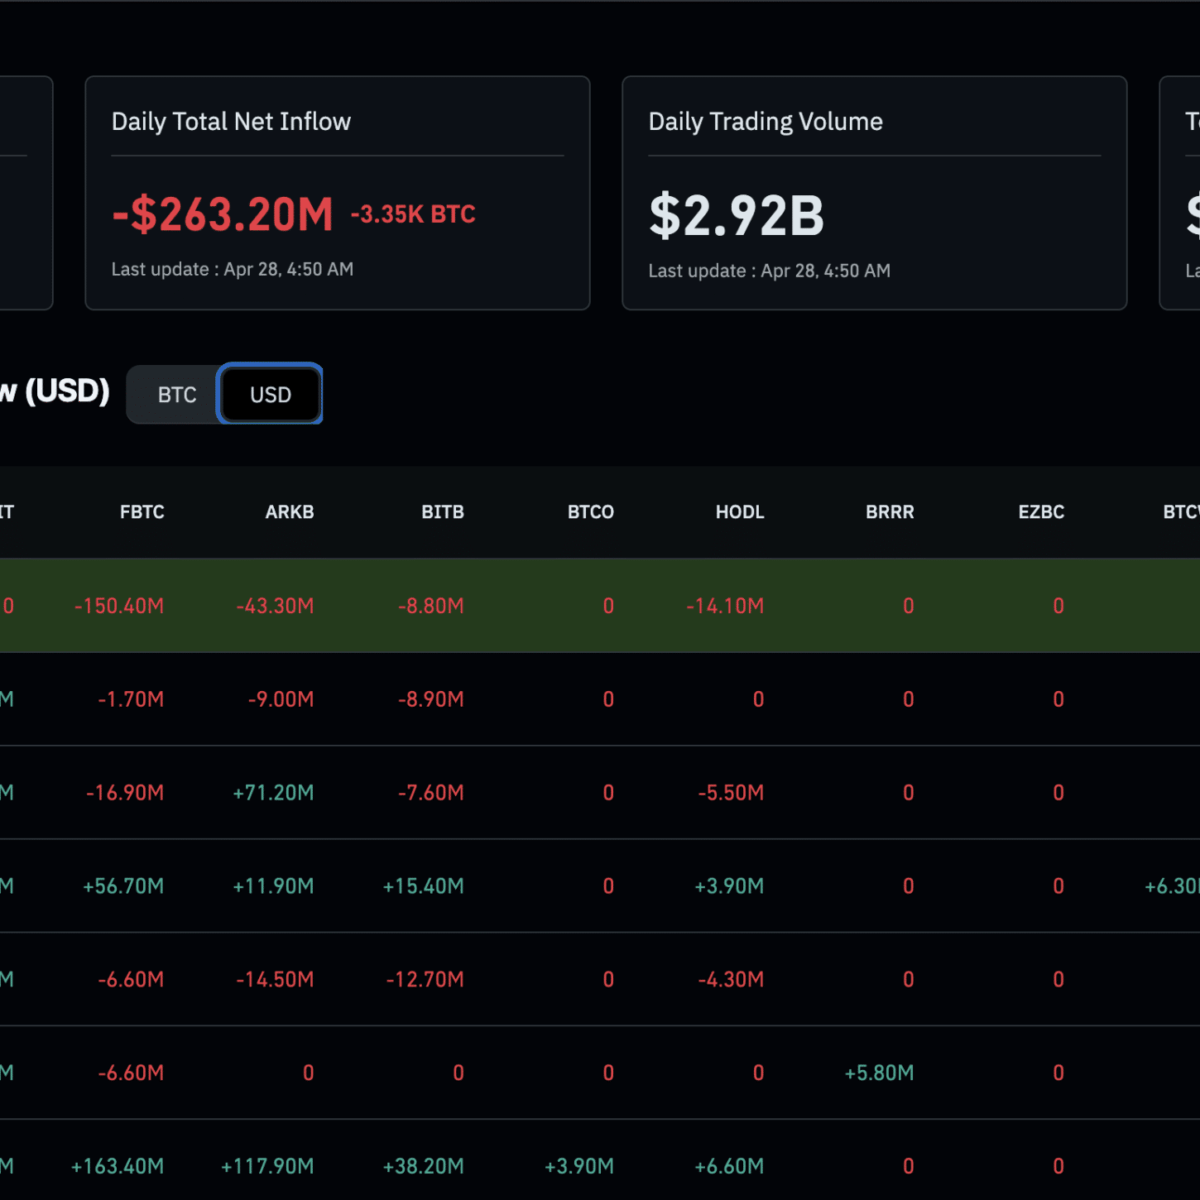Click the -$263.20M net inflow value
The height and width of the screenshot is (1200, 1200).
(222, 215)
